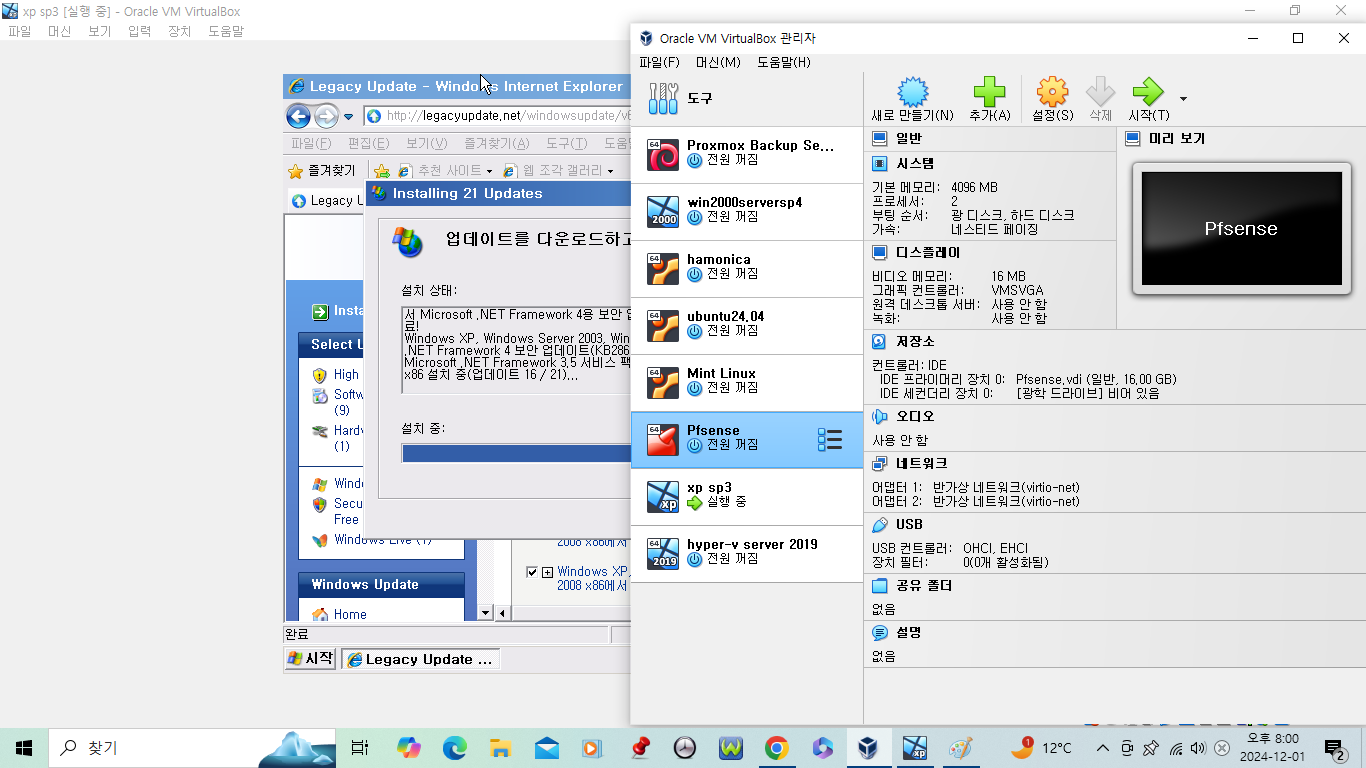The image size is (1366, 768).
Task: Start the VM with 시작(T) arrow
Action: coord(1147,92)
